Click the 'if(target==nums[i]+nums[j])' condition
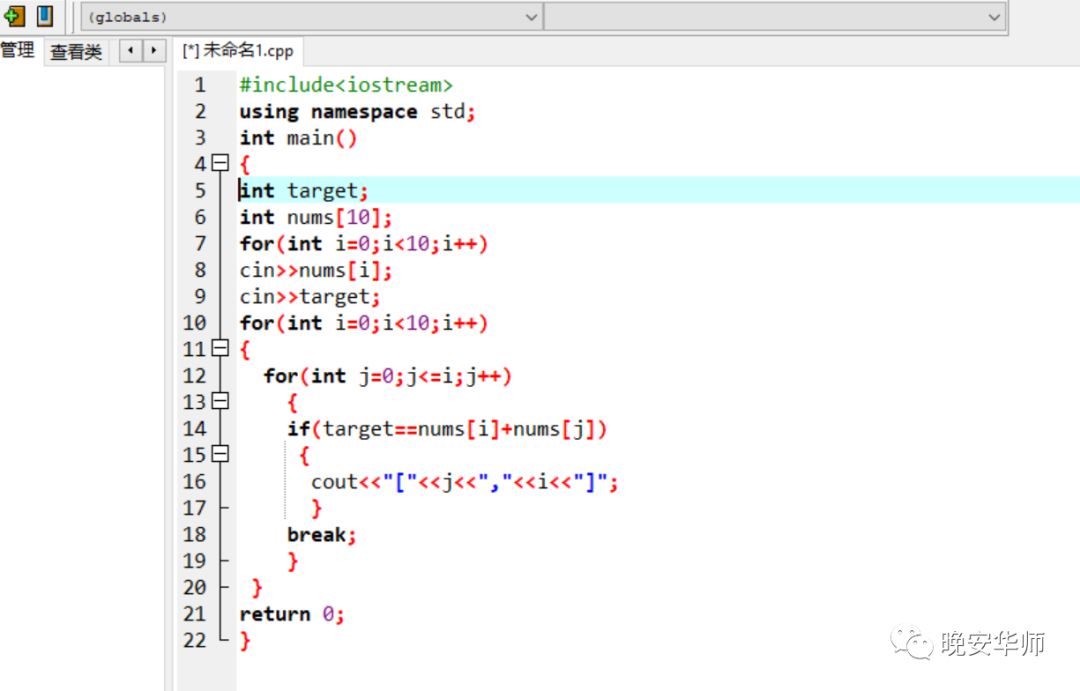Viewport: 1080px width, 691px height. (x=447, y=429)
